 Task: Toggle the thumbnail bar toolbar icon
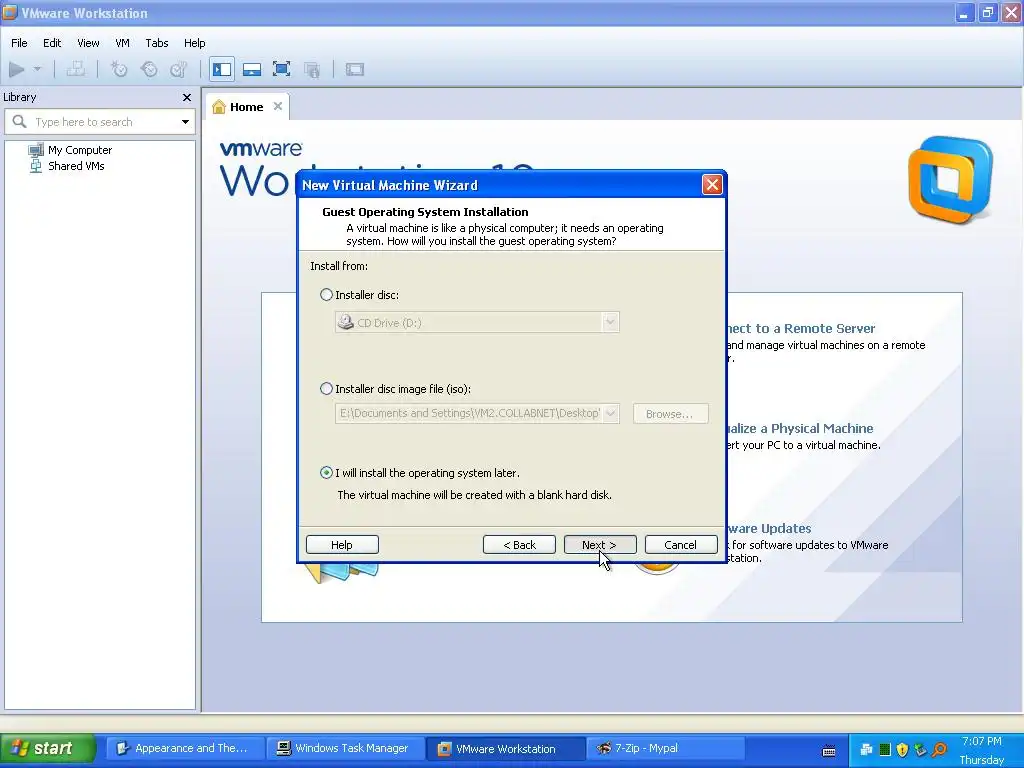(x=251, y=69)
